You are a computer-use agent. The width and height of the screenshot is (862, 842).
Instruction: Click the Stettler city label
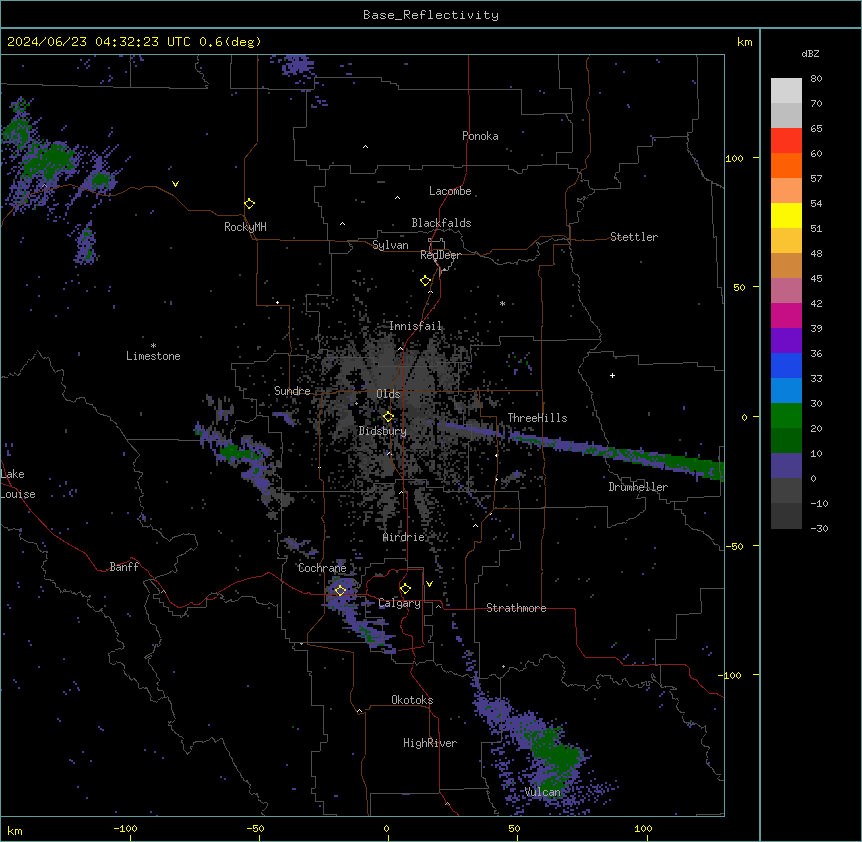(634, 237)
